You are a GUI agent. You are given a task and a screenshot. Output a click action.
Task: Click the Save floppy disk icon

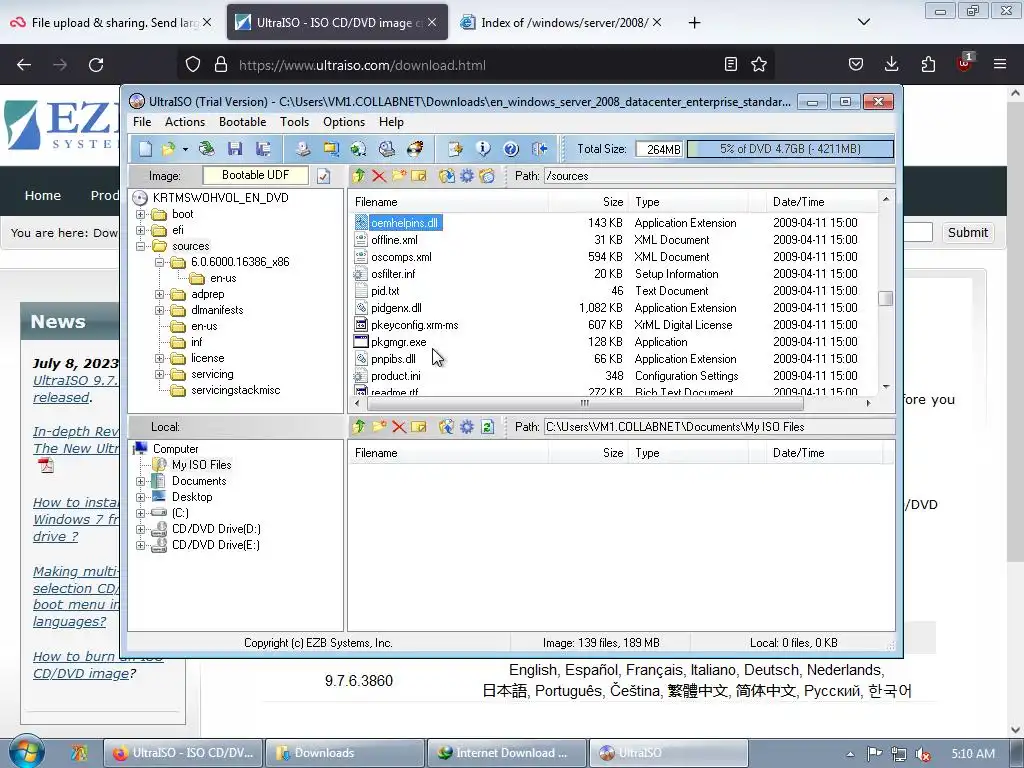click(235, 149)
